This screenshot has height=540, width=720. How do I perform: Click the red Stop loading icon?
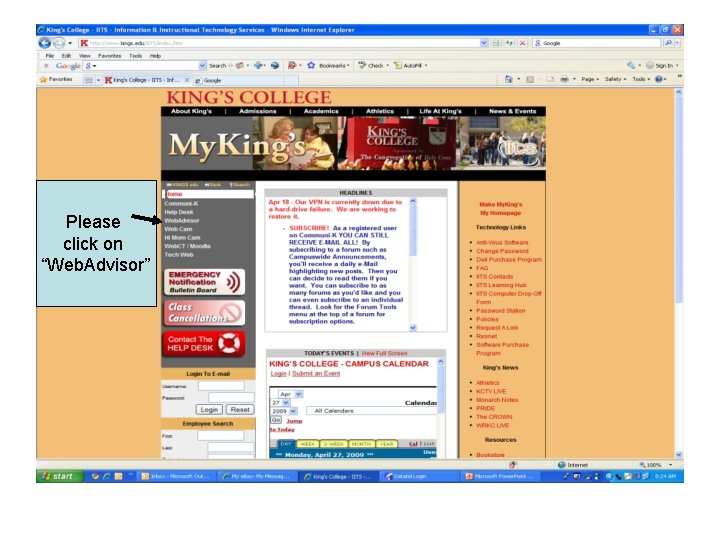522,43
